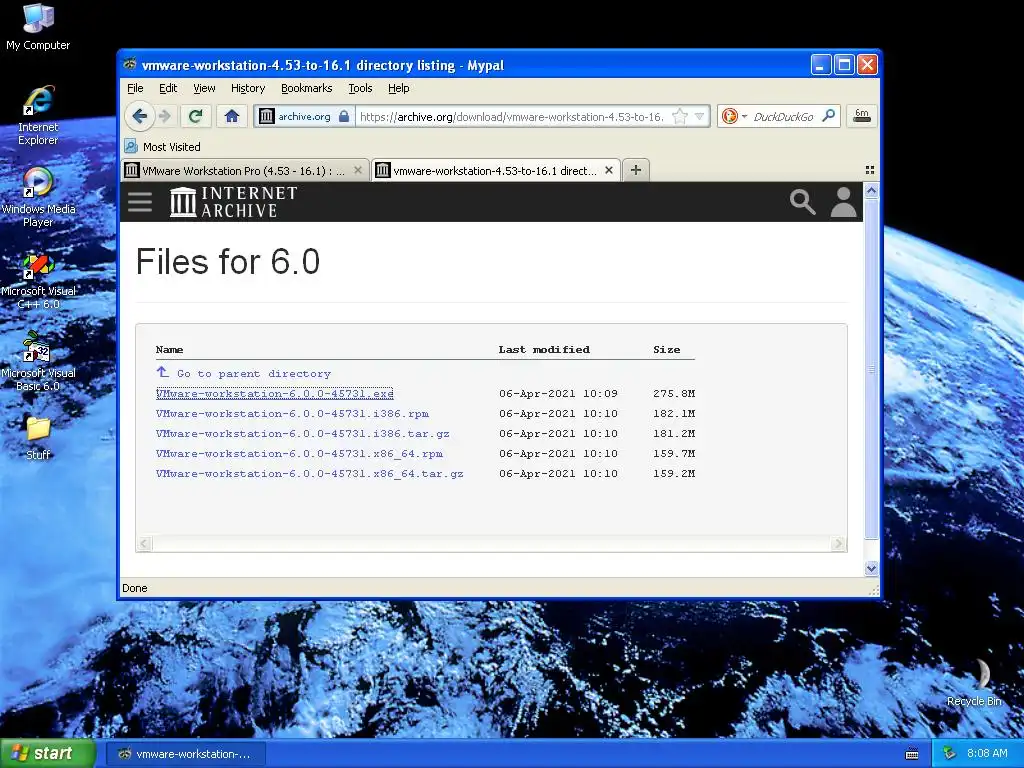Click the vertical scrollbar thumb

coord(871,369)
